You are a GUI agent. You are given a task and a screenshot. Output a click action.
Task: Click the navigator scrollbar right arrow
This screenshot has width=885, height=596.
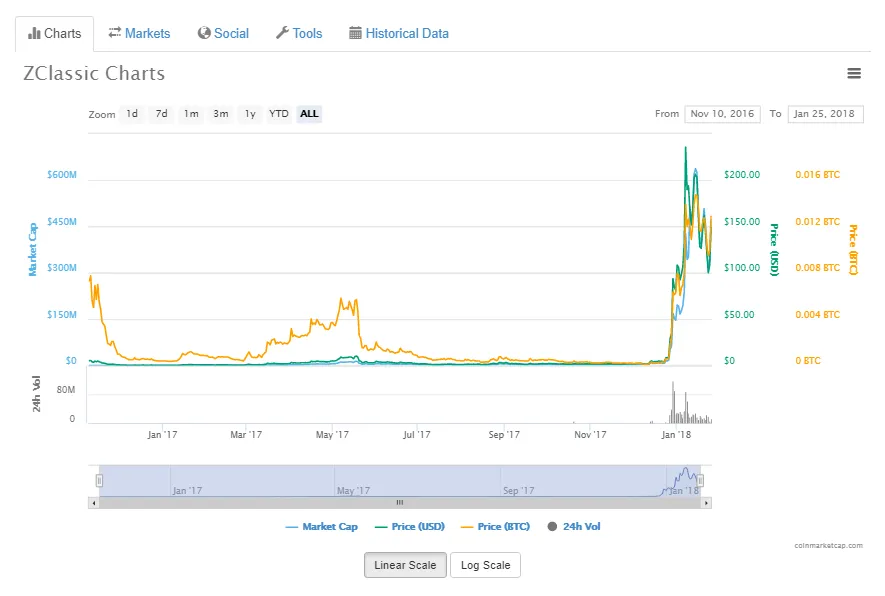tap(706, 503)
